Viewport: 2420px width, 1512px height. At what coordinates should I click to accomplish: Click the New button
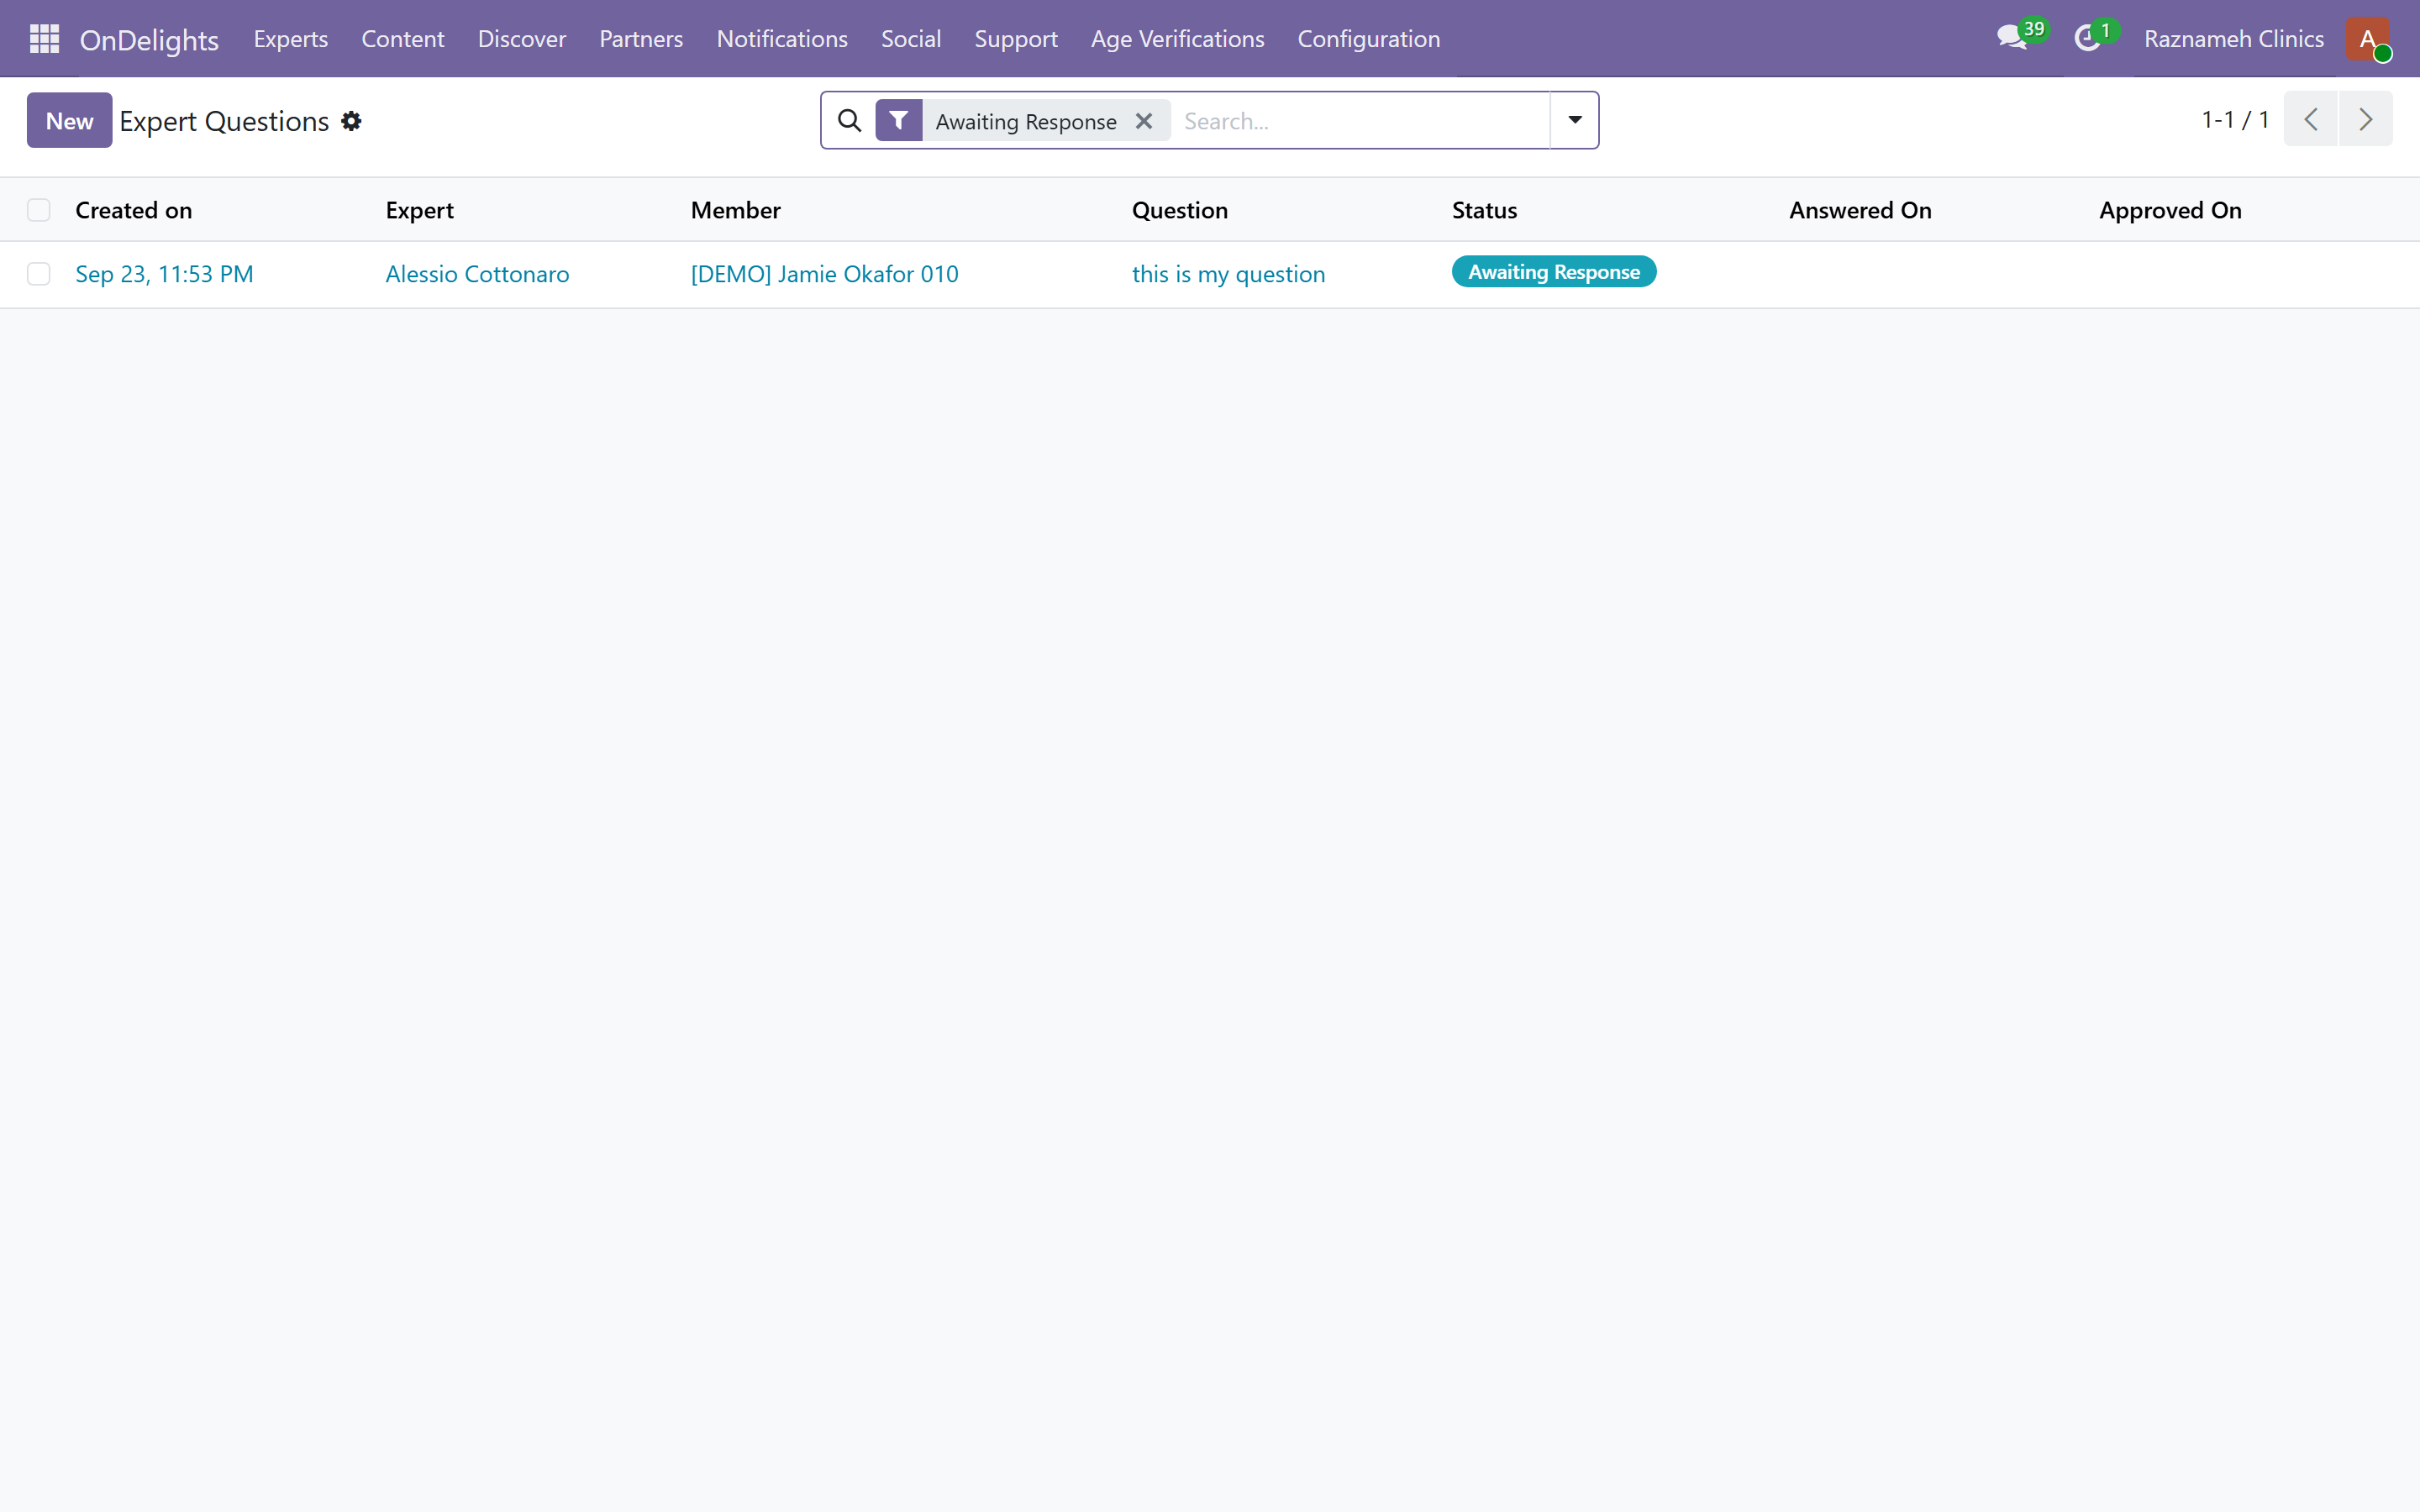coord(69,120)
